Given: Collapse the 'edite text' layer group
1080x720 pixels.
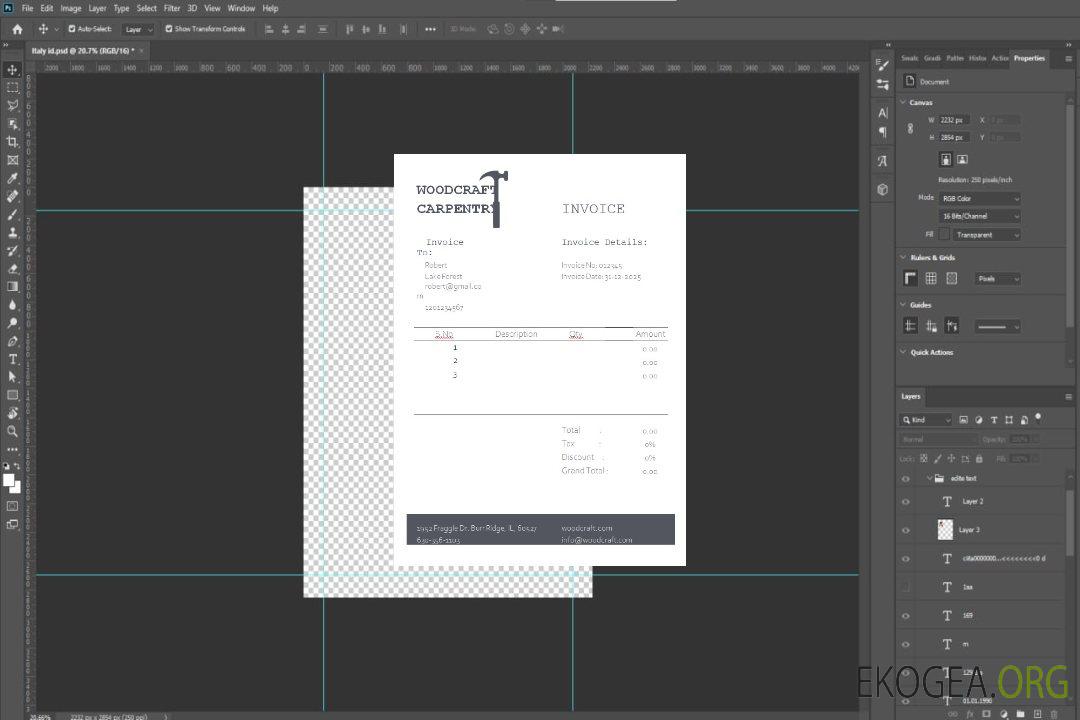Looking at the screenshot, I should [929, 478].
